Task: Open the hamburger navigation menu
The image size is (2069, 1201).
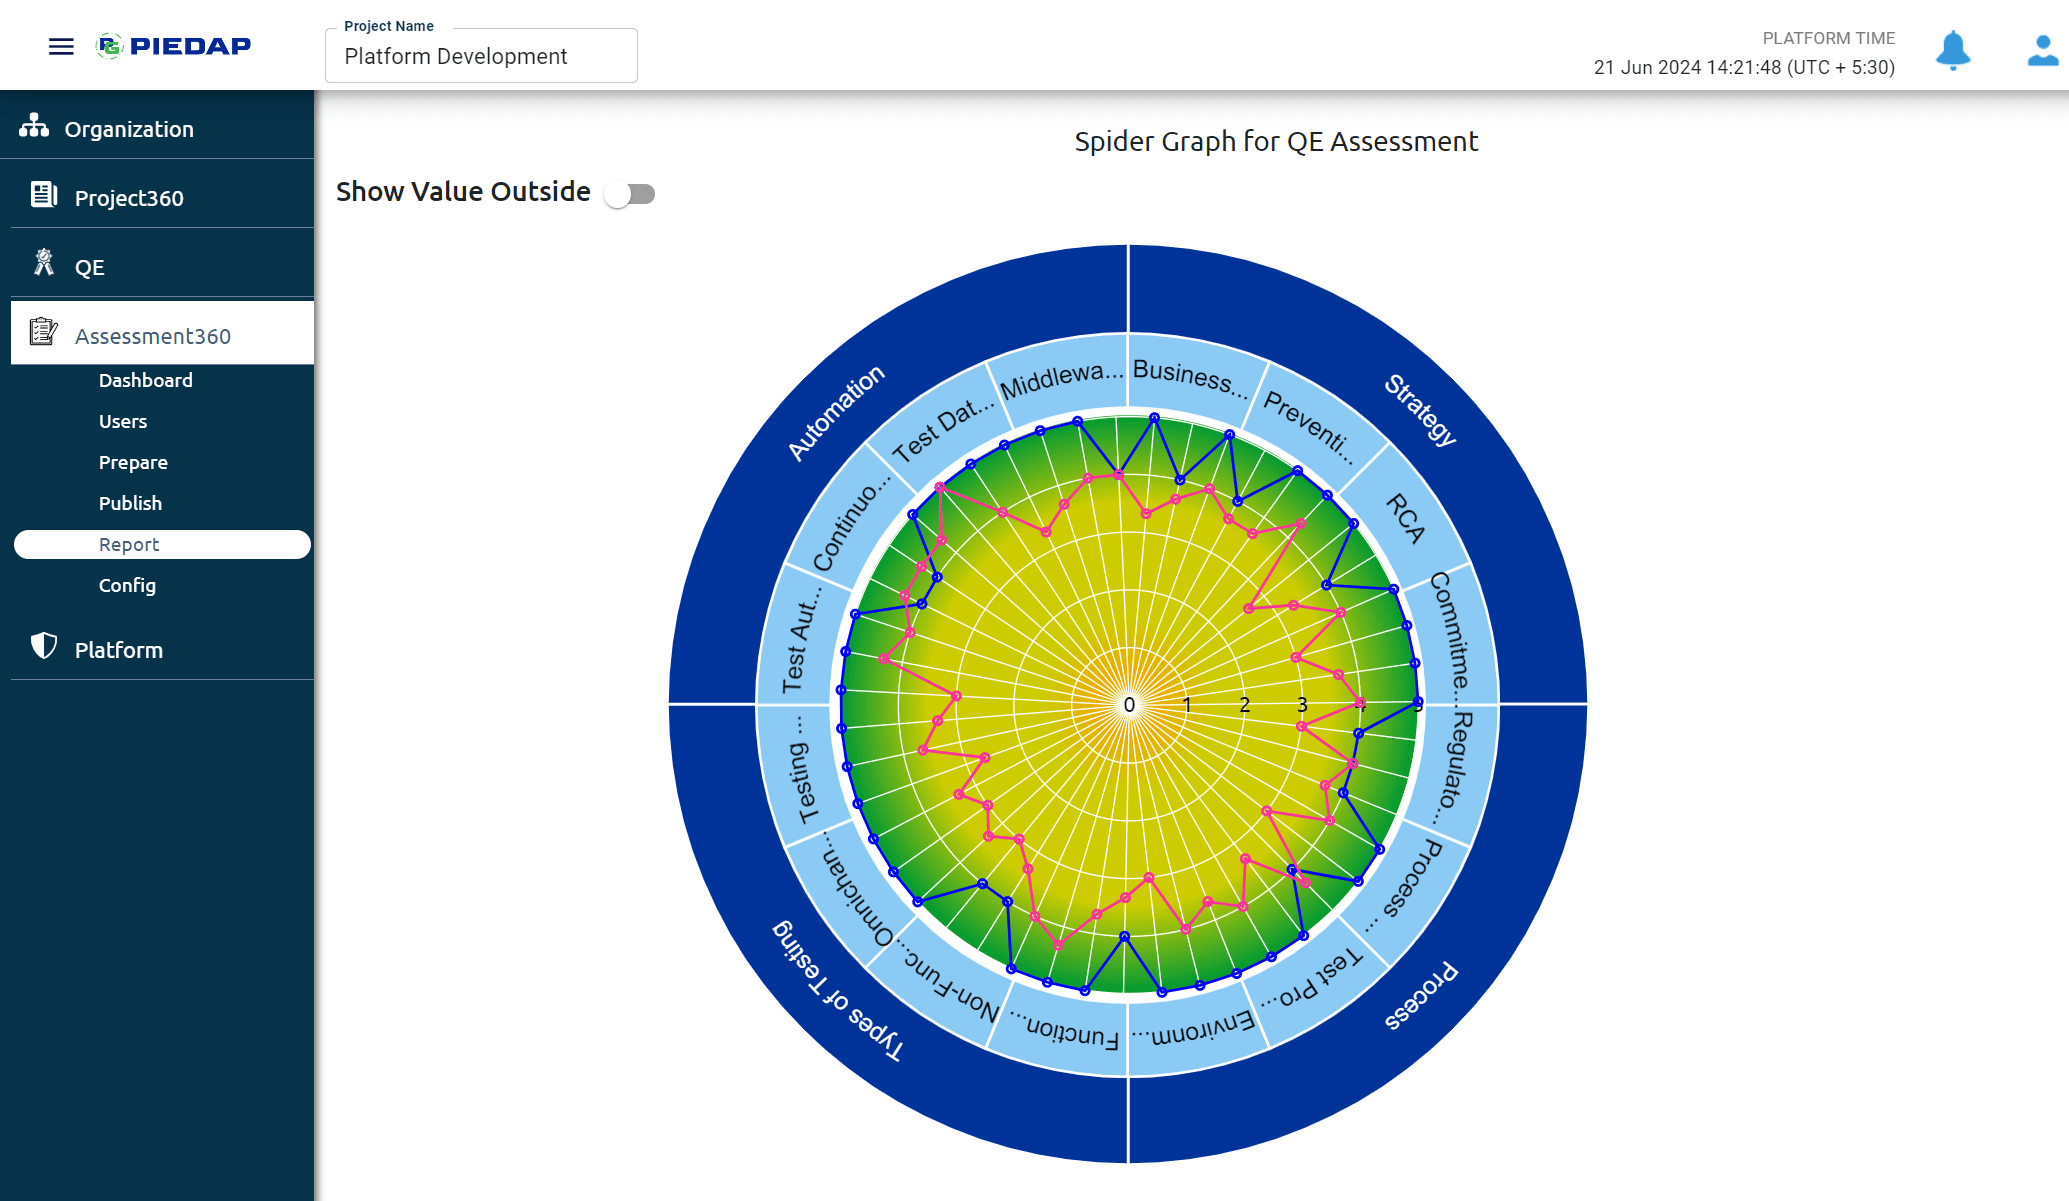Action: [61, 46]
